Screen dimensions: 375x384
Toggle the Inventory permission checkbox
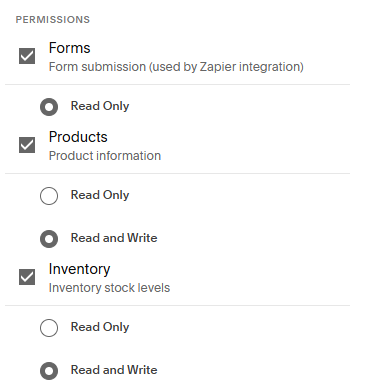[x=27, y=277]
